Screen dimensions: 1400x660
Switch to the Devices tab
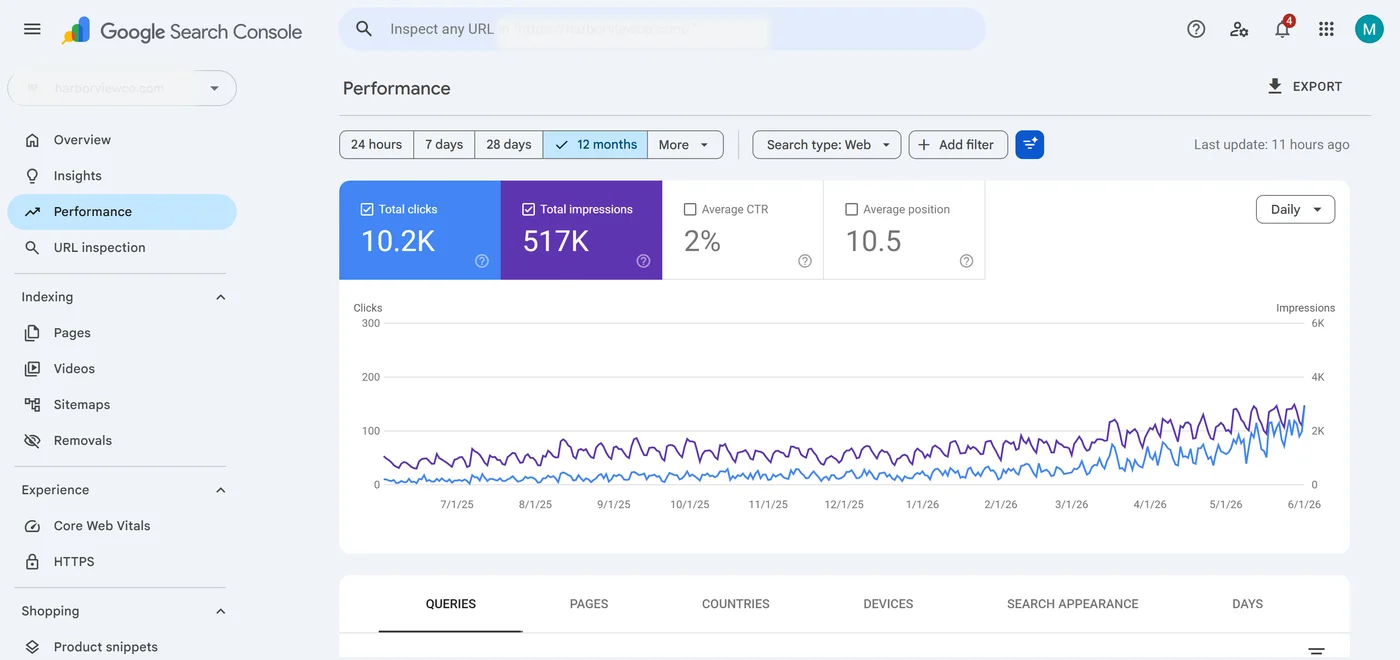click(x=888, y=604)
